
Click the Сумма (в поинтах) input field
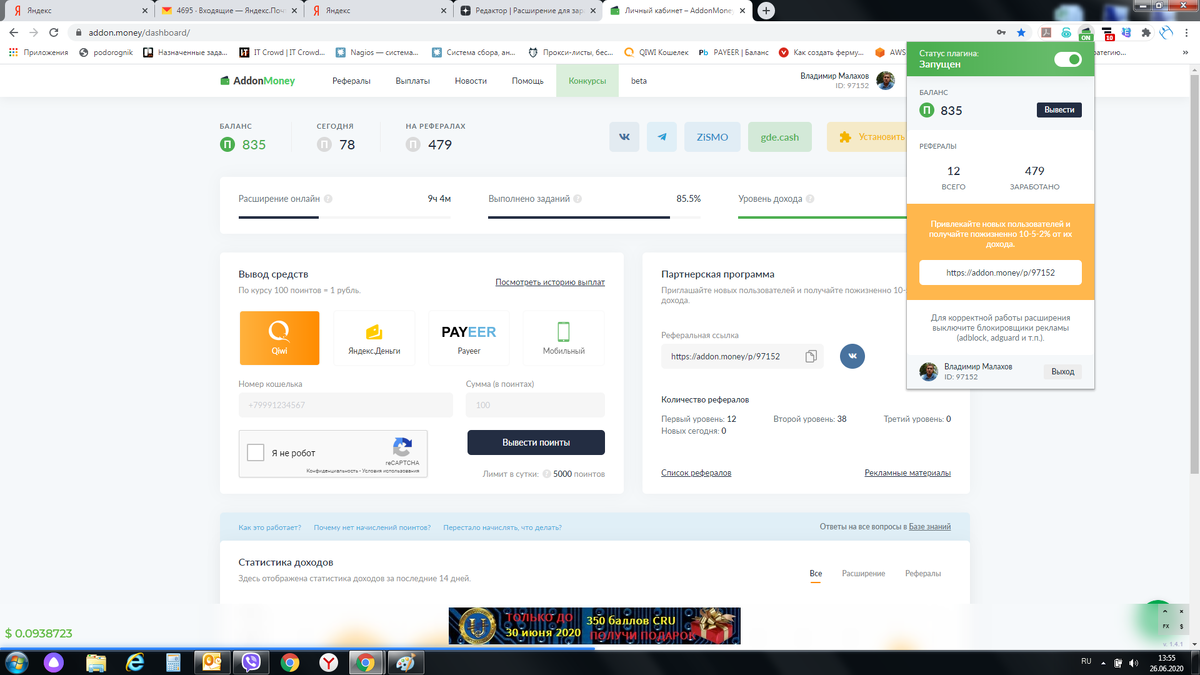click(x=535, y=405)
